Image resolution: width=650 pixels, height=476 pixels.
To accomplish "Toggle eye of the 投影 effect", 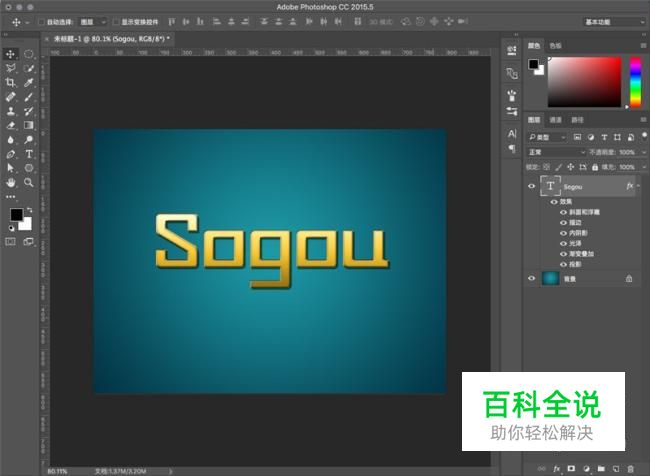I will click(x=563, y=264).
